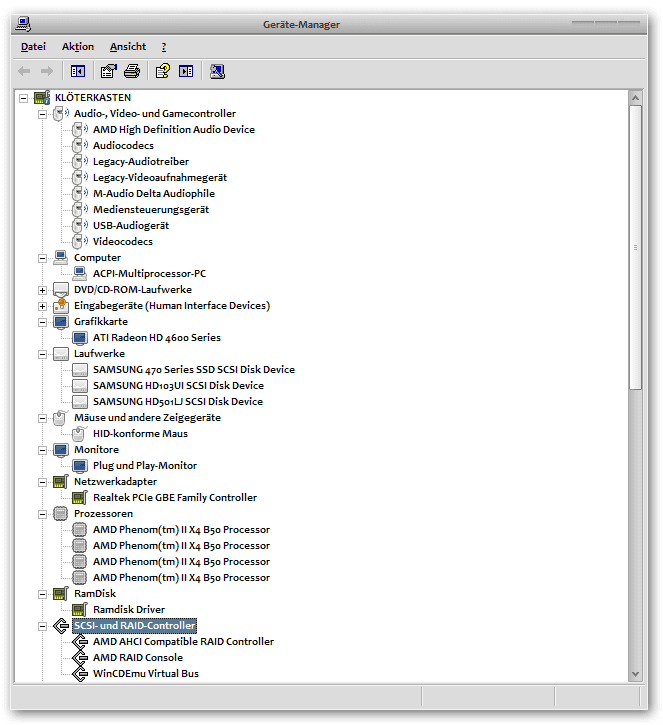The height and width of the screenshot is (725, 663).
Task: Click the Realtek PCIe GBE controller icon
Action: (80, 498)
